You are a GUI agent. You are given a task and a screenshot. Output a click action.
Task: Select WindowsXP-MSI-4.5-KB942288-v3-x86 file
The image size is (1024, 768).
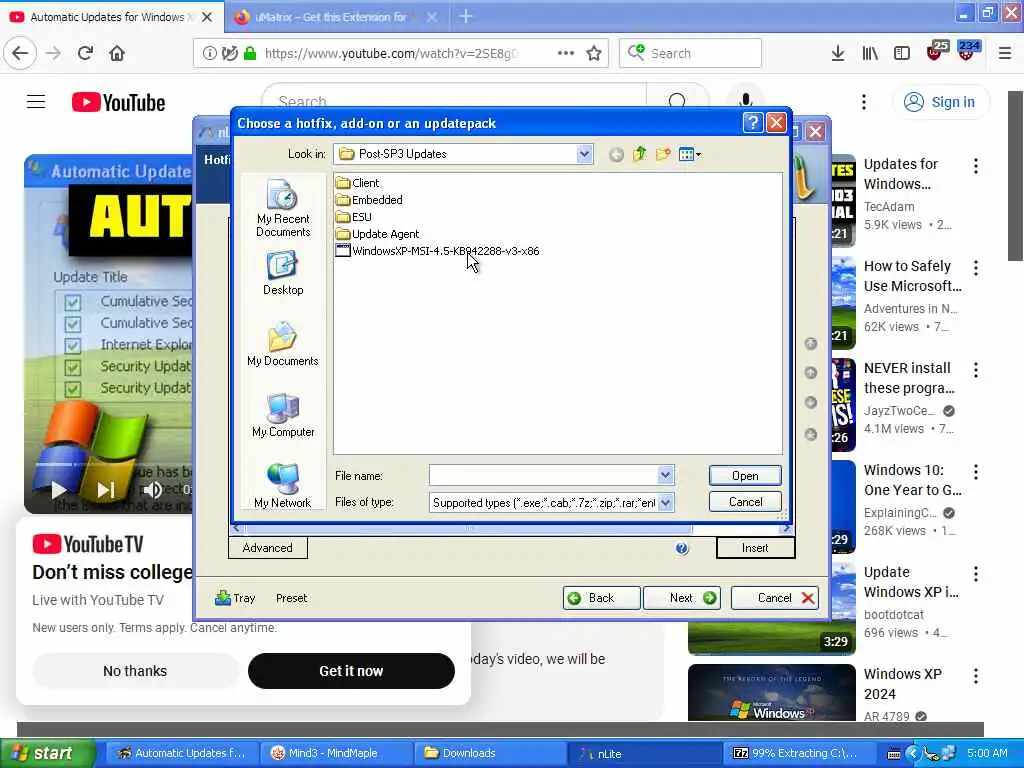coord(438,251)
